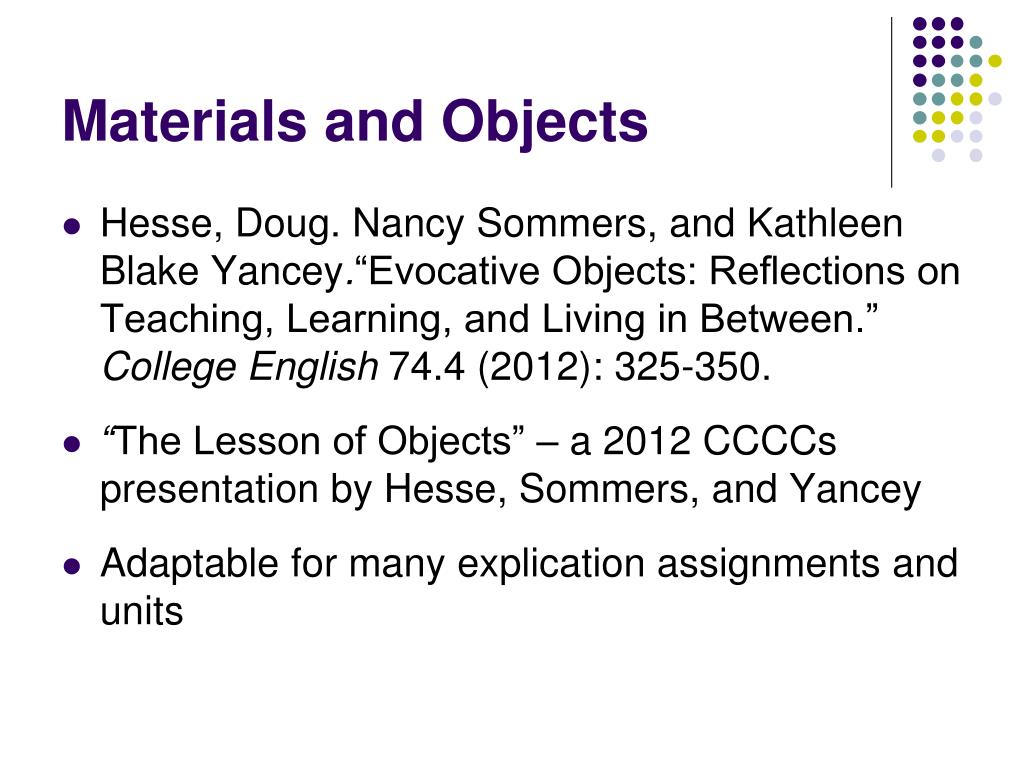
Task: Click the third purple bullet point
Action: tap(72, 566)
